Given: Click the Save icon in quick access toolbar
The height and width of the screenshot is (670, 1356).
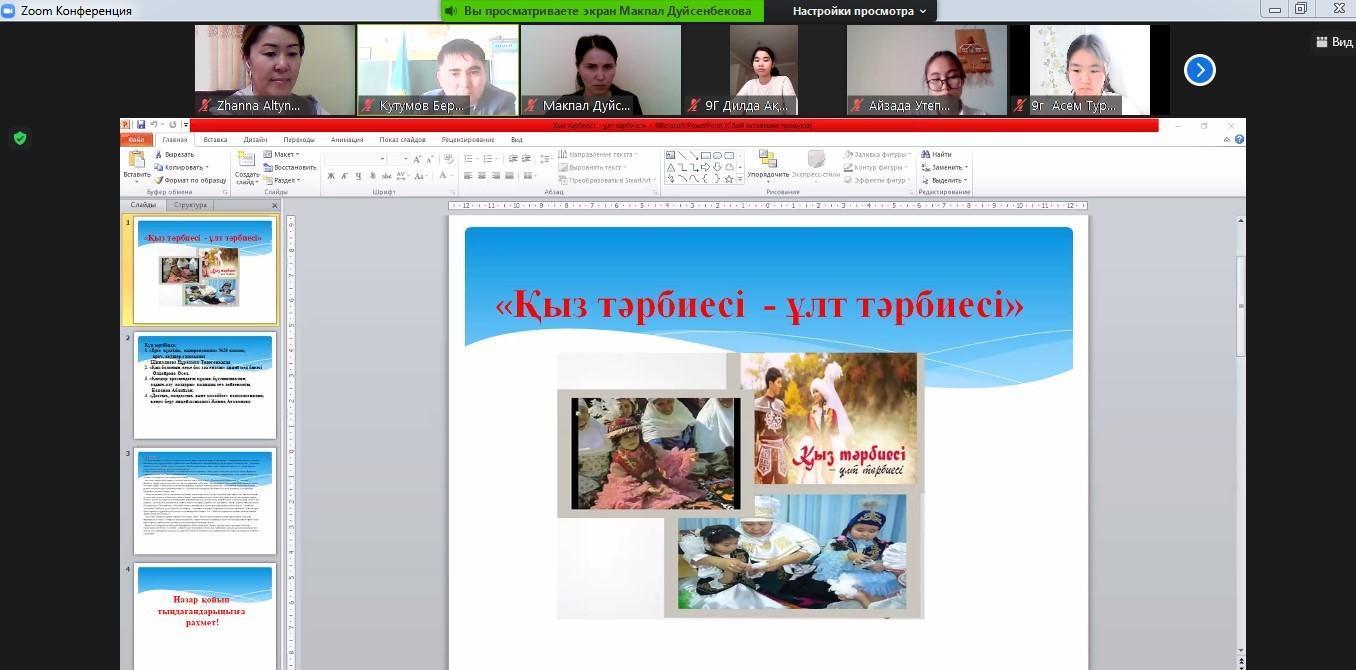Looking at the screenshot, I should 141,125.
